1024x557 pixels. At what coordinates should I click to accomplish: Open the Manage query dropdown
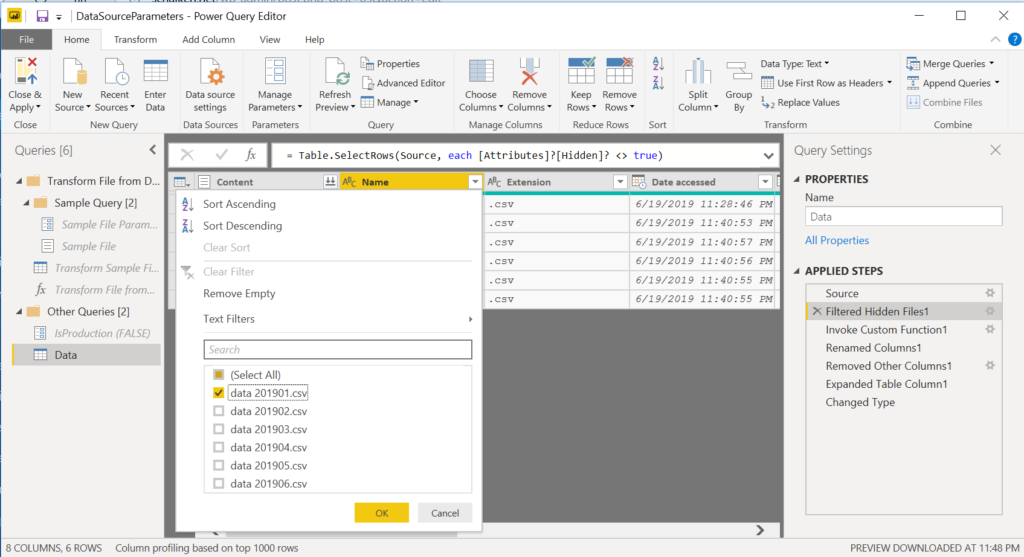390,103
